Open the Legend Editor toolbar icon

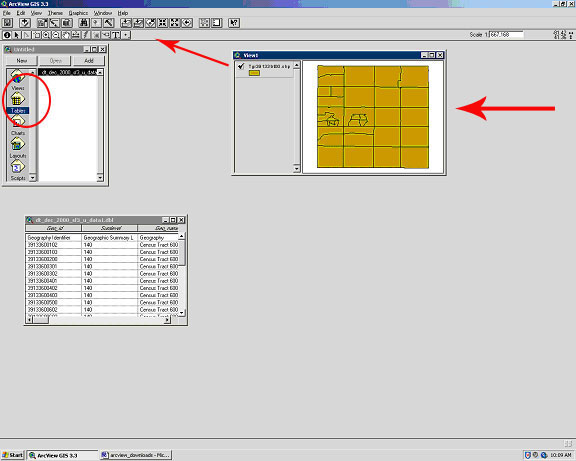[54, 23]
